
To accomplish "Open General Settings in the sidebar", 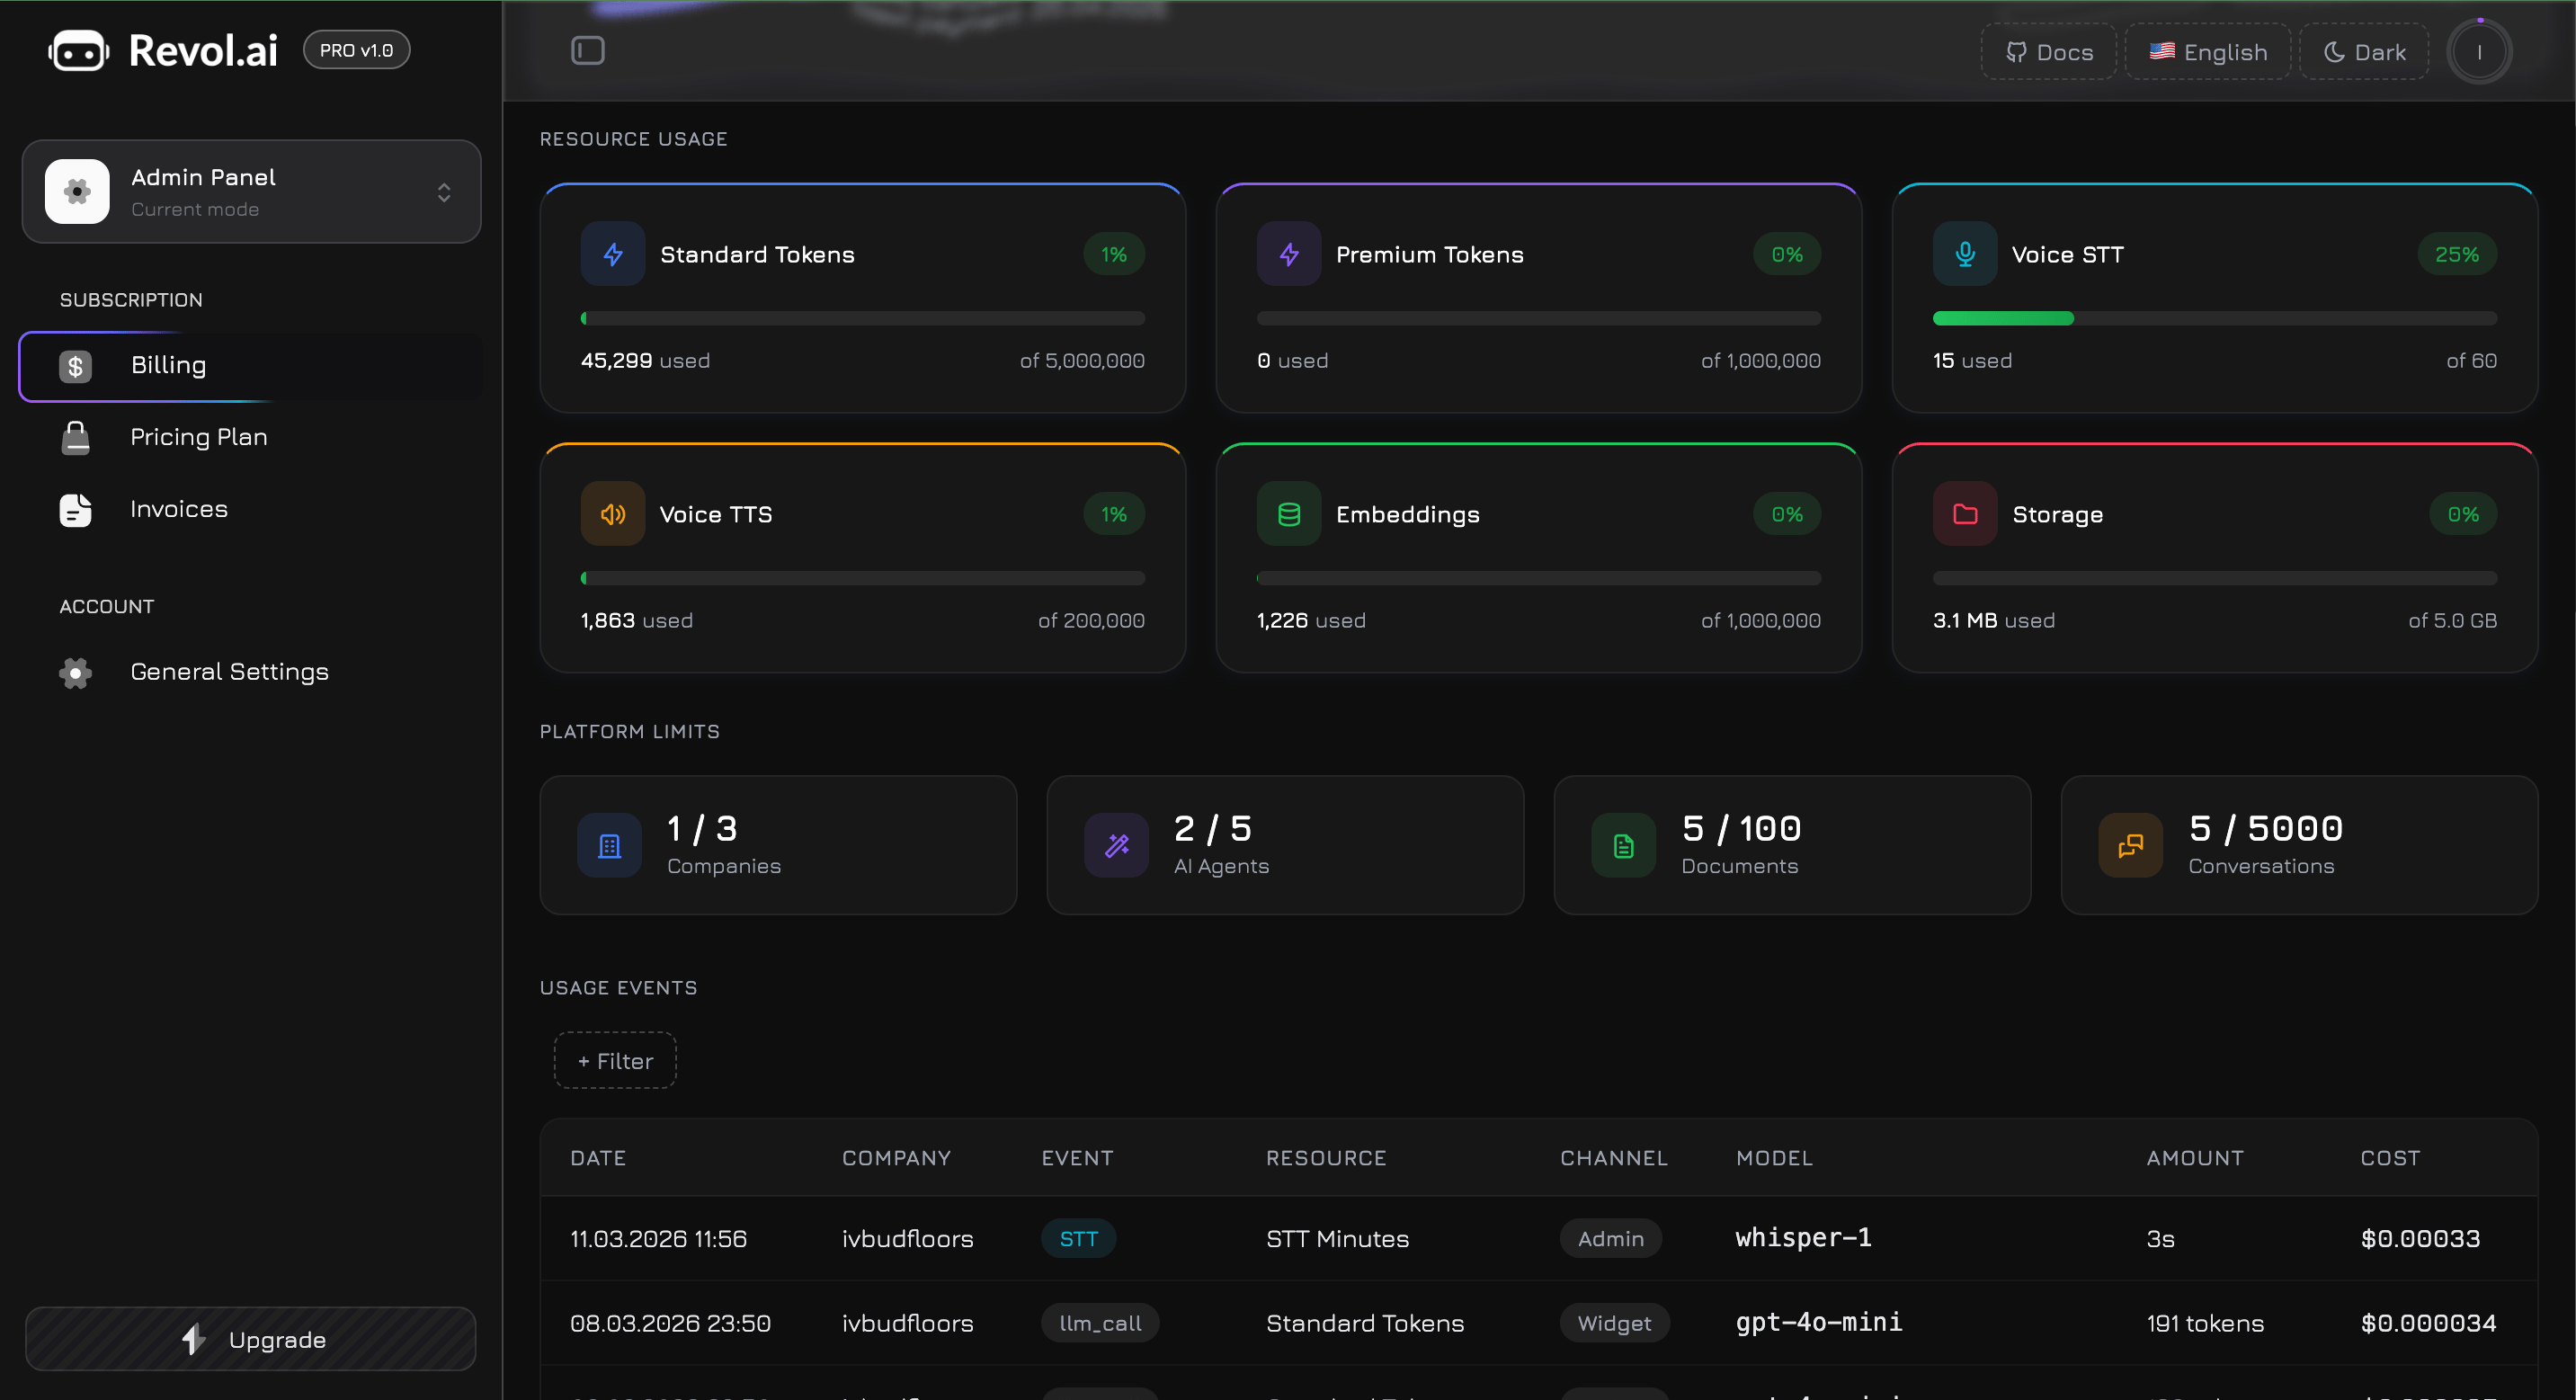I will click(251, 673).
